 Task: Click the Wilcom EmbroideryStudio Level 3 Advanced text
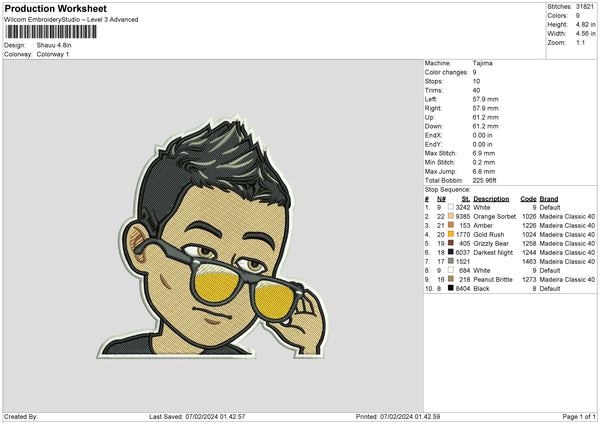coord(71,20)
